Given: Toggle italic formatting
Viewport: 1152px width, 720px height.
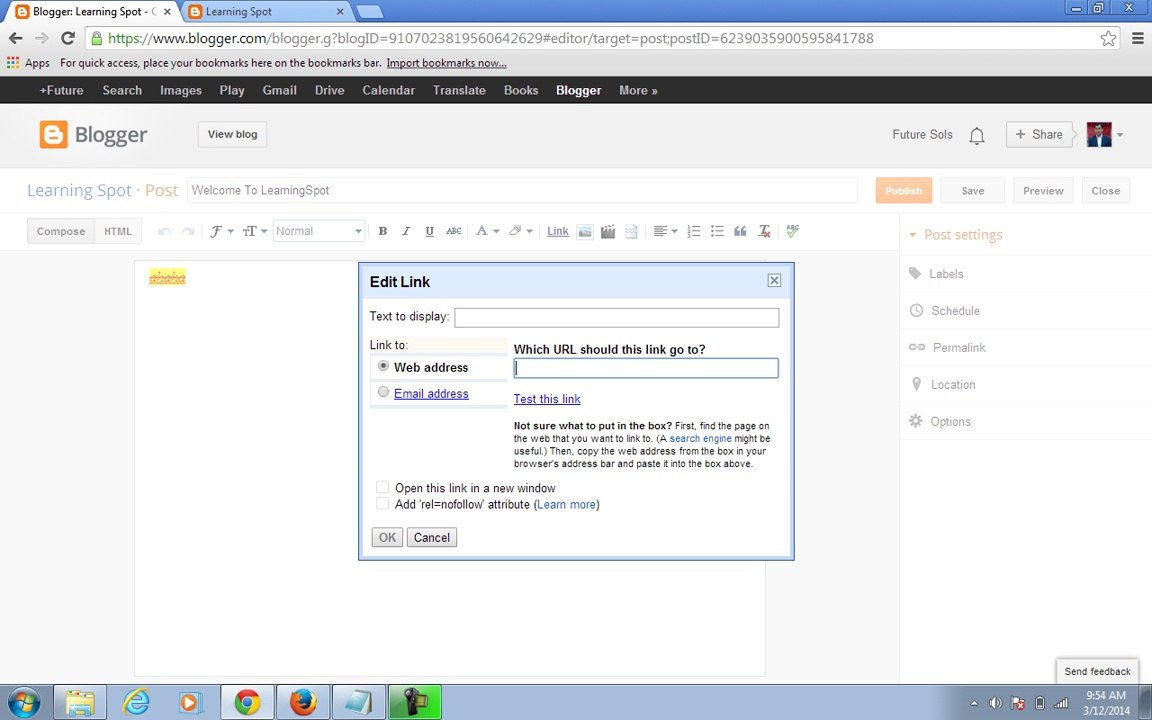Looking at the screenshot, I should click(x=406, y=231).
